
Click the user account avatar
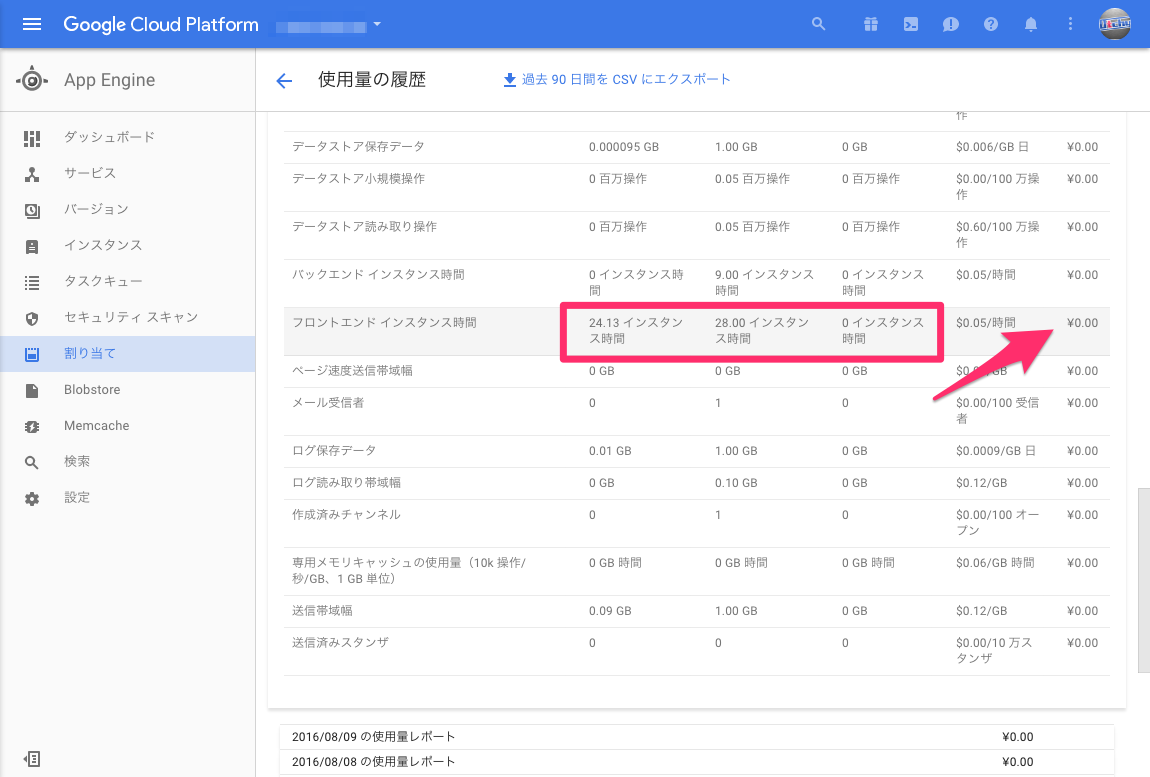coord(1114,24)
